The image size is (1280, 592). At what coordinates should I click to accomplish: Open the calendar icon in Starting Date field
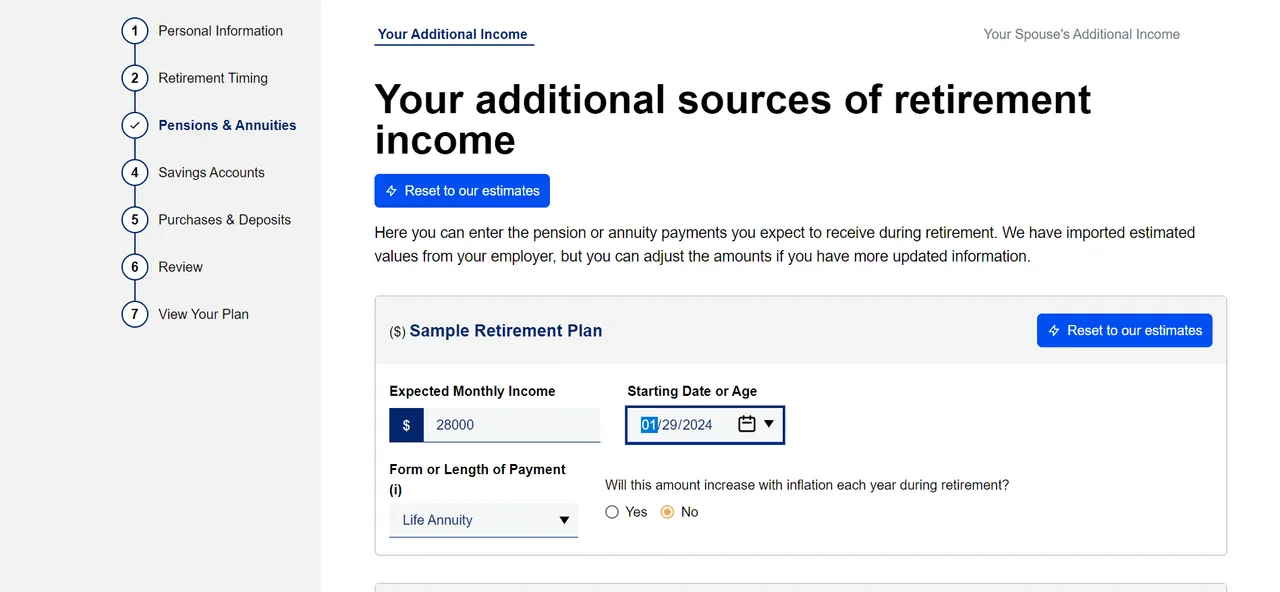[747, 424]
